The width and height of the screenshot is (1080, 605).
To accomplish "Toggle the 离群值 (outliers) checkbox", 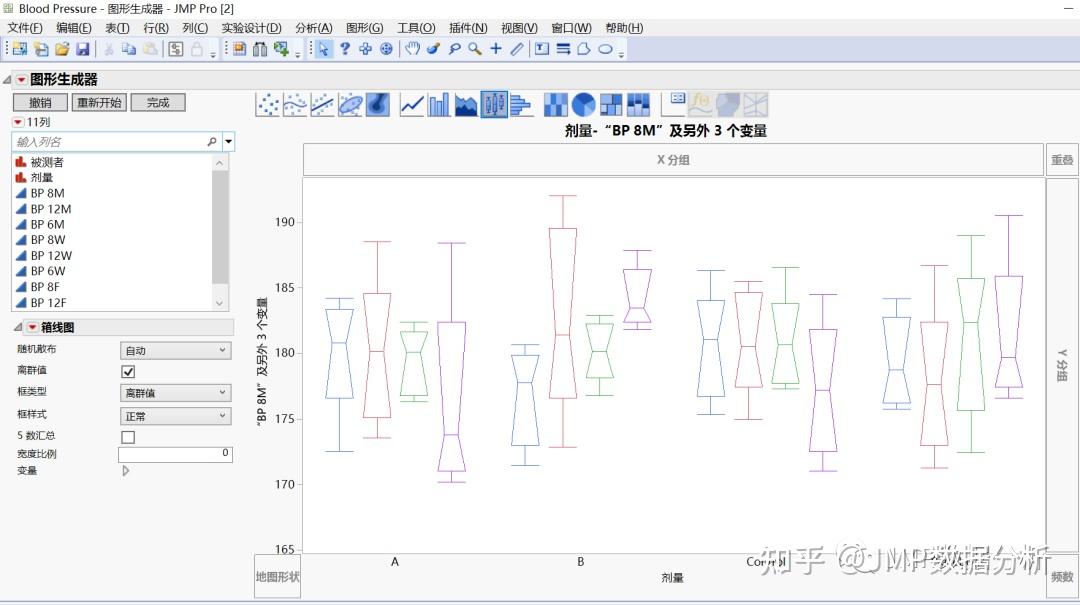I will coord(128,371).
